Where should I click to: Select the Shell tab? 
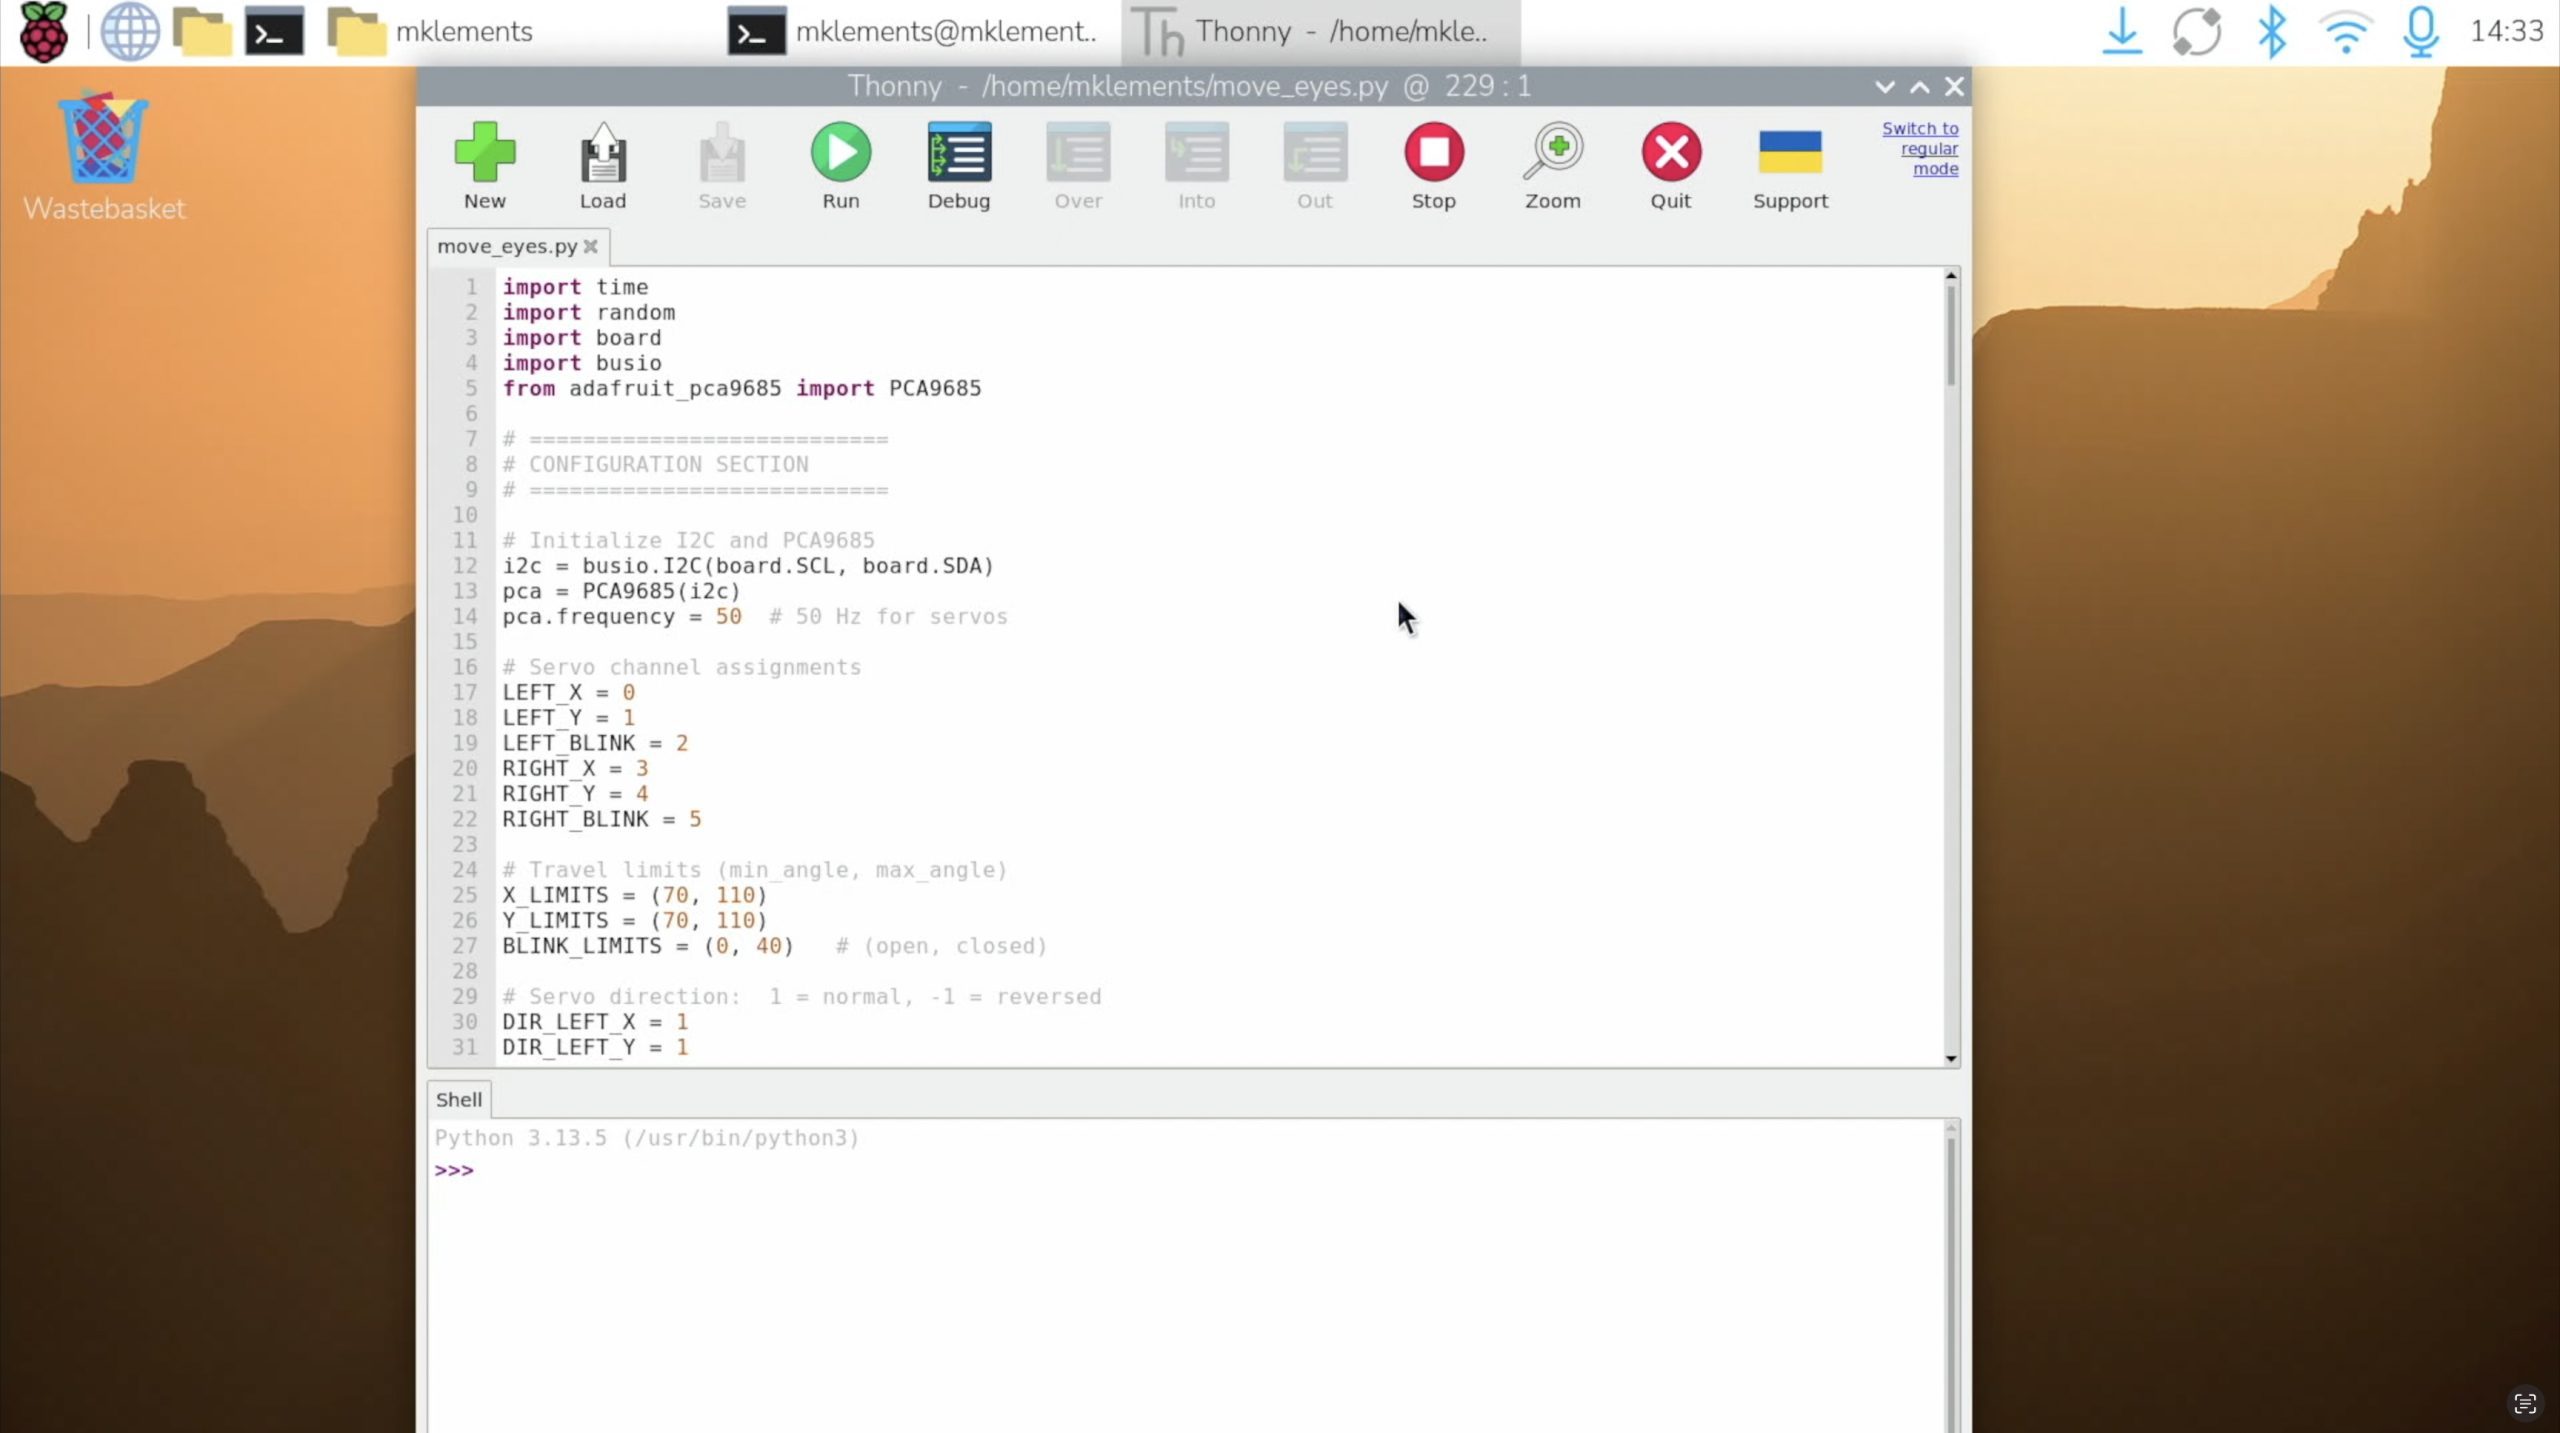[458, 1099]
